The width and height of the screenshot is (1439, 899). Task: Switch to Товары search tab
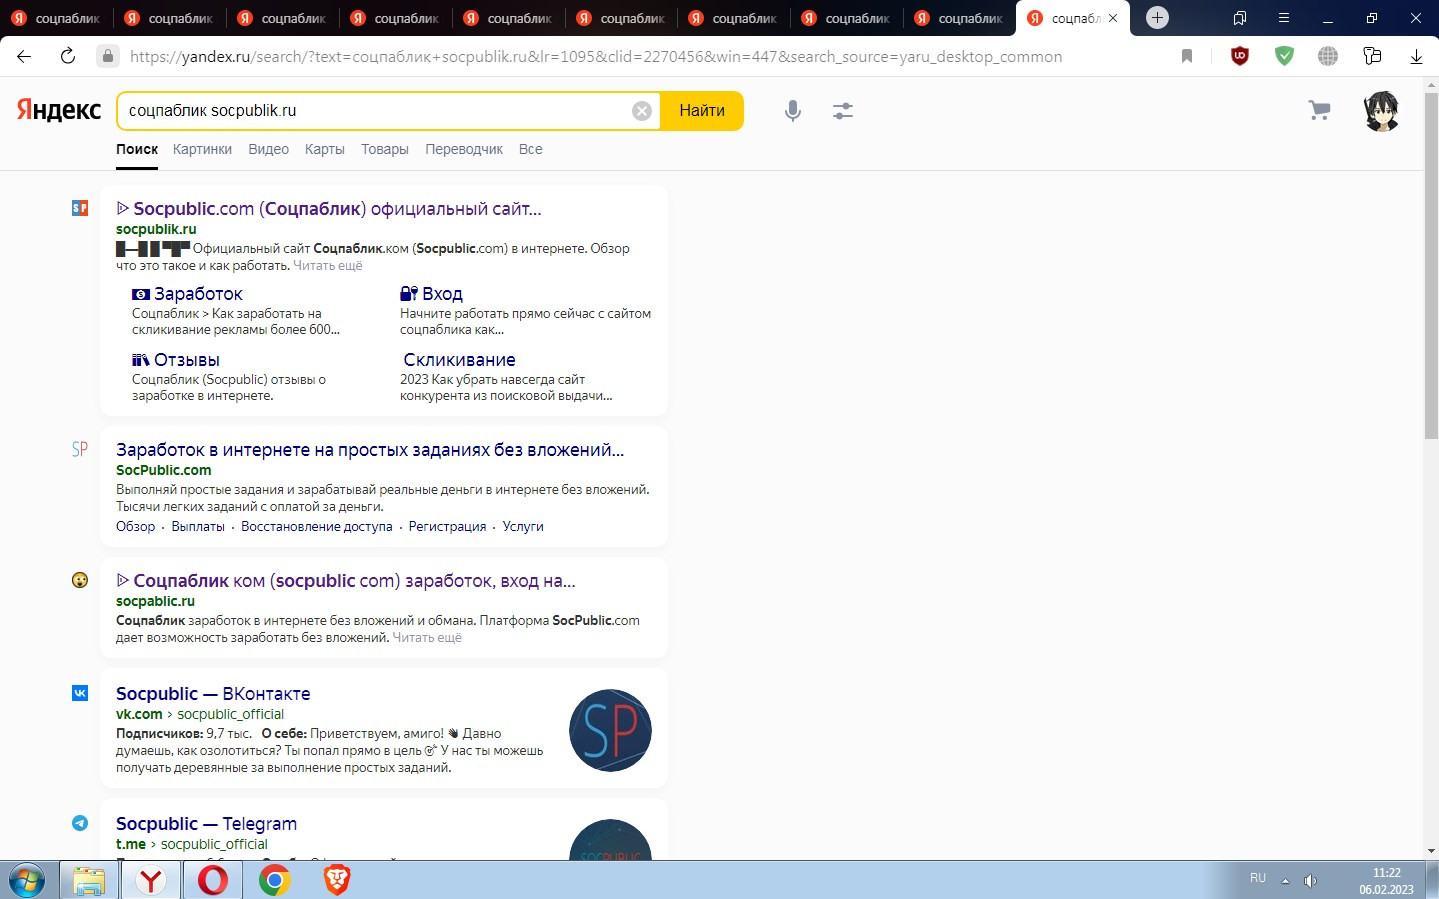385,149
